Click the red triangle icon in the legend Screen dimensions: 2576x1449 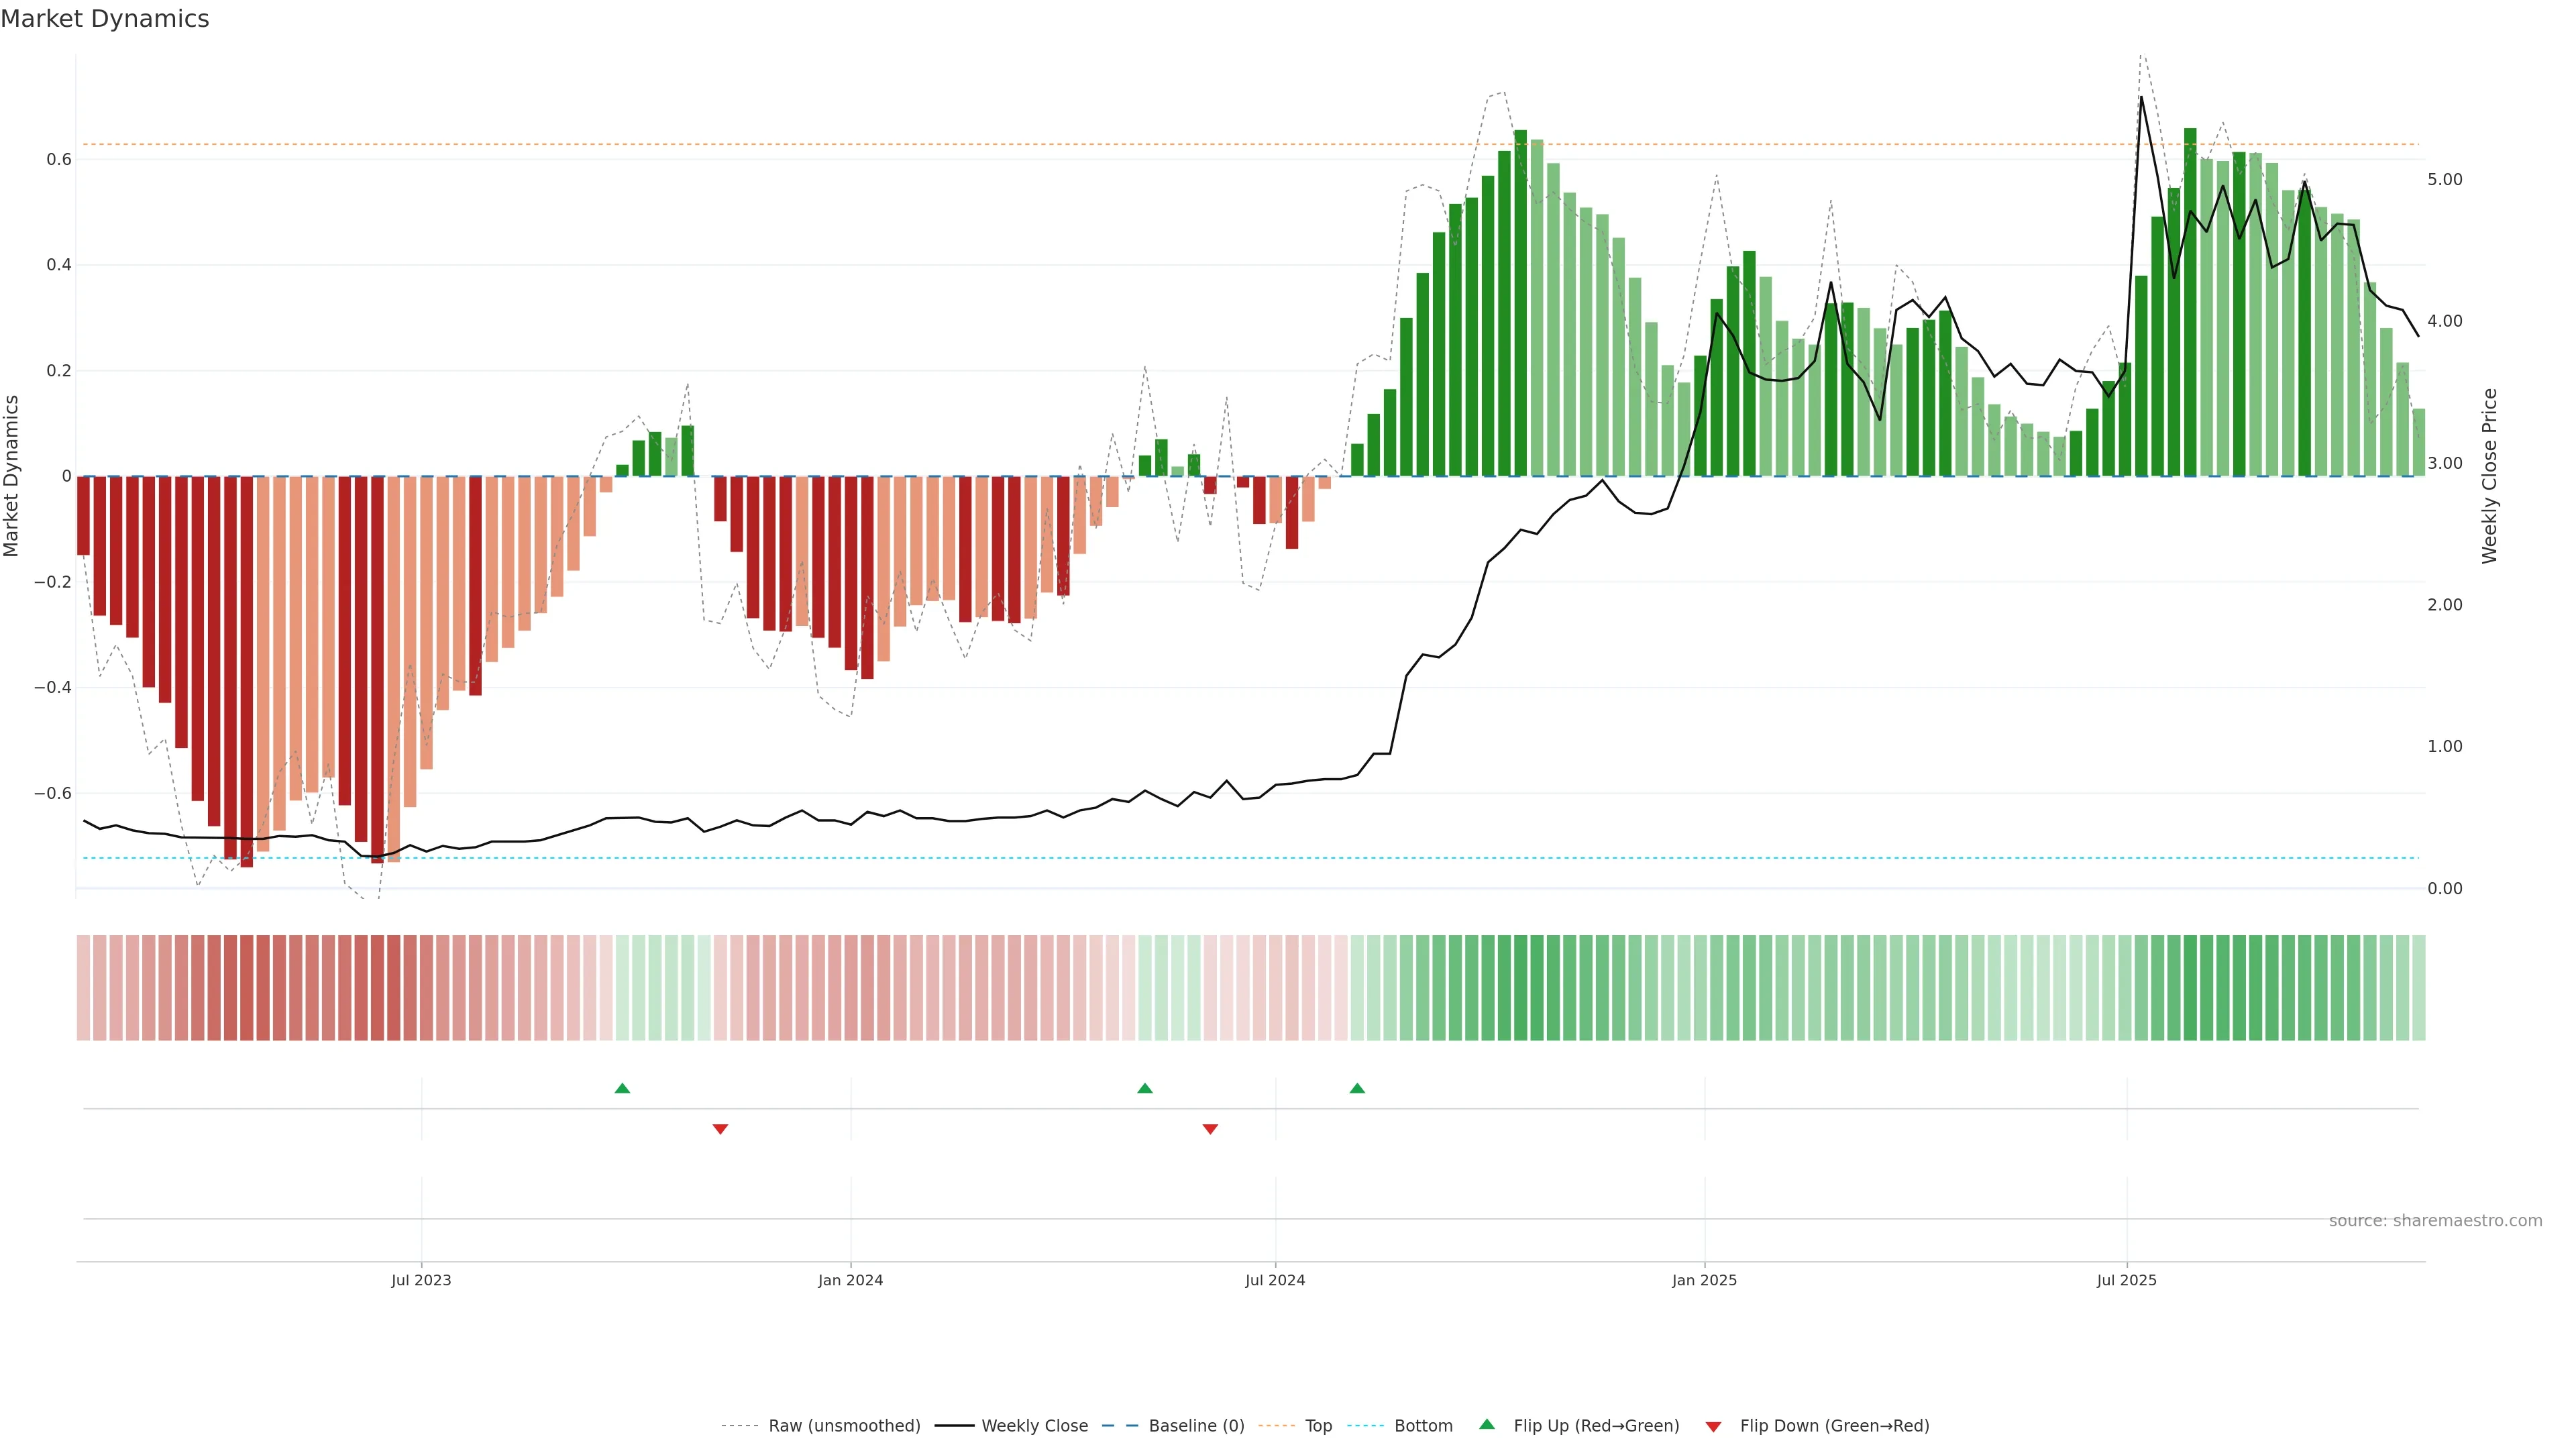[x=1713, y=1427]
